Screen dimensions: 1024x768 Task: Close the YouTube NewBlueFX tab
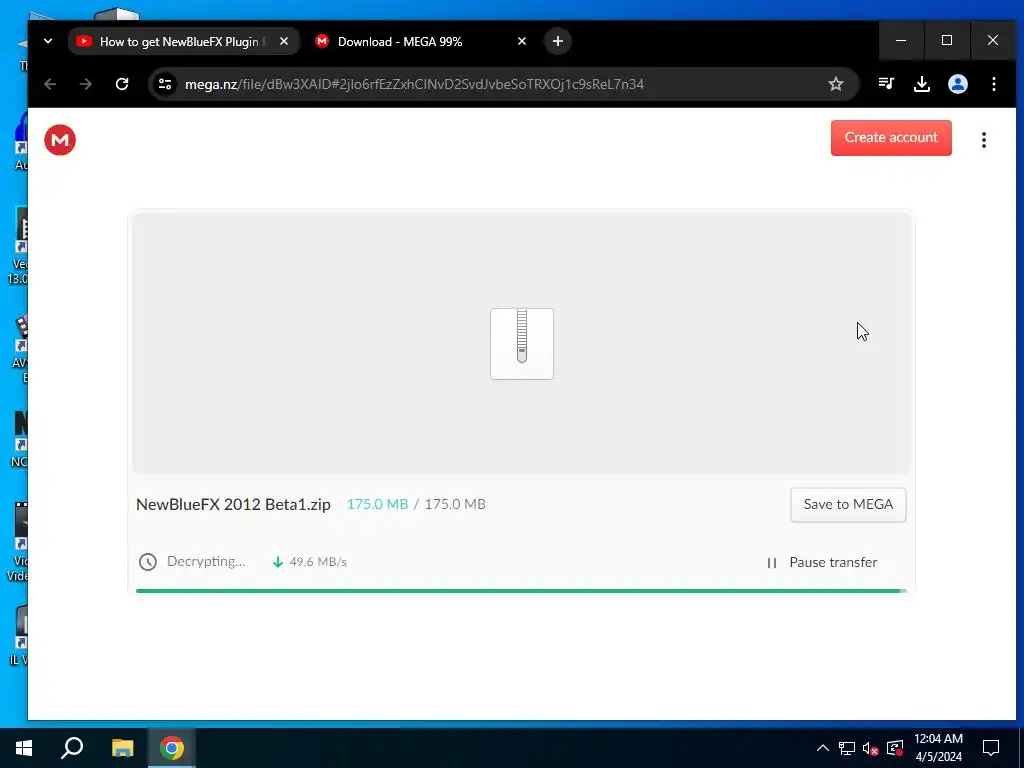pyautogui.click(x=283, y=41)
